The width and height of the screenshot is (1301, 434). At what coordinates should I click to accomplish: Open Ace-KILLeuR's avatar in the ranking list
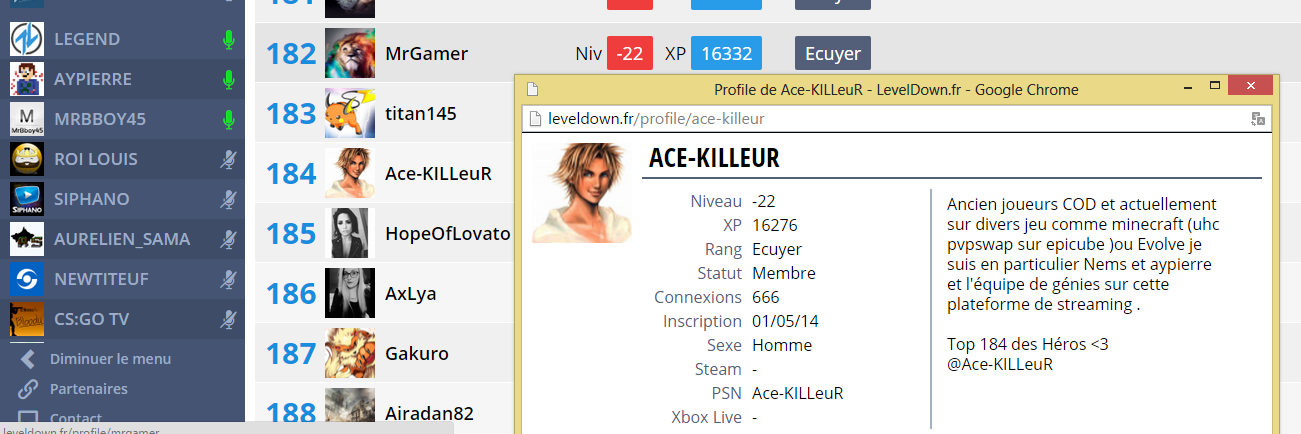coord(350,173)
